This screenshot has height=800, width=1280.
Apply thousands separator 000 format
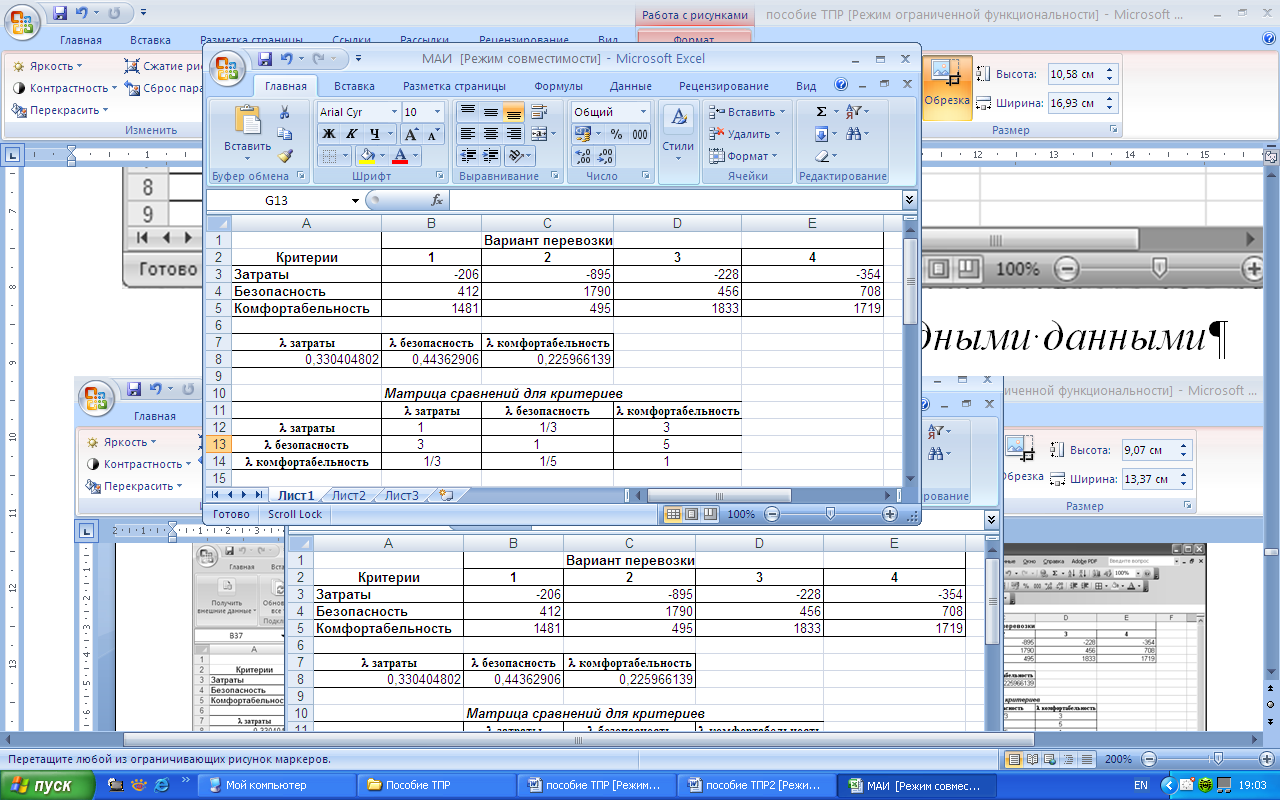(639, 134)
